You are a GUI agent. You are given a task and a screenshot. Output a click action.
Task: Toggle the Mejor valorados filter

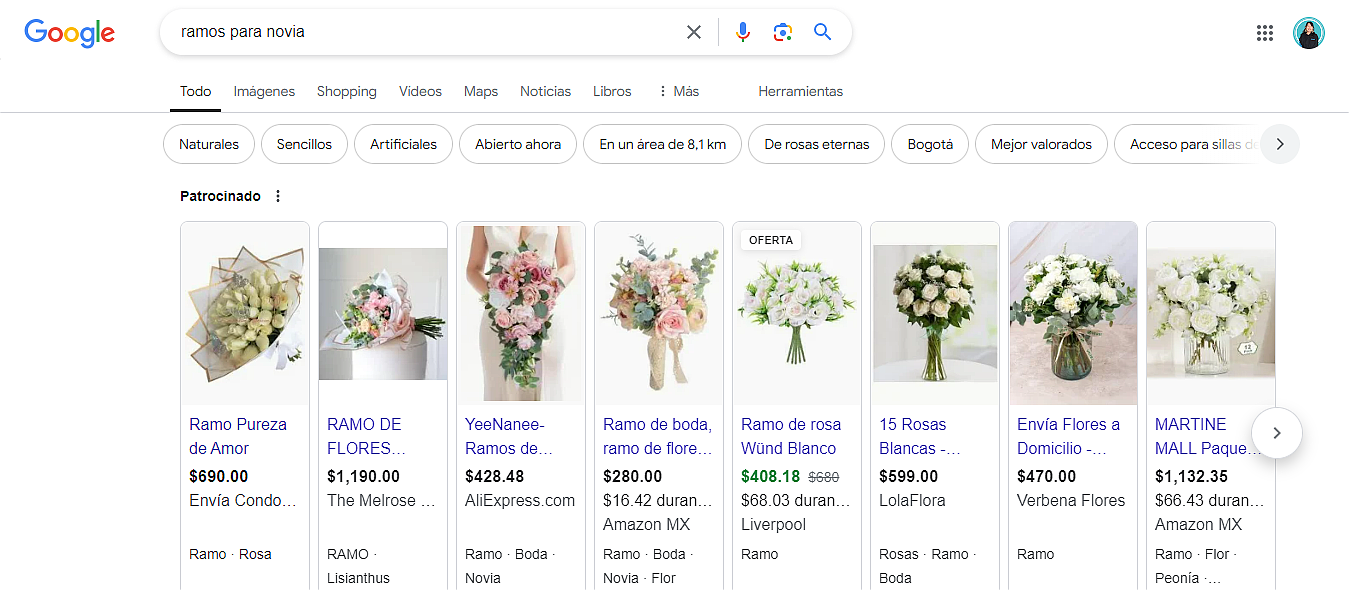pos(1041,144)
